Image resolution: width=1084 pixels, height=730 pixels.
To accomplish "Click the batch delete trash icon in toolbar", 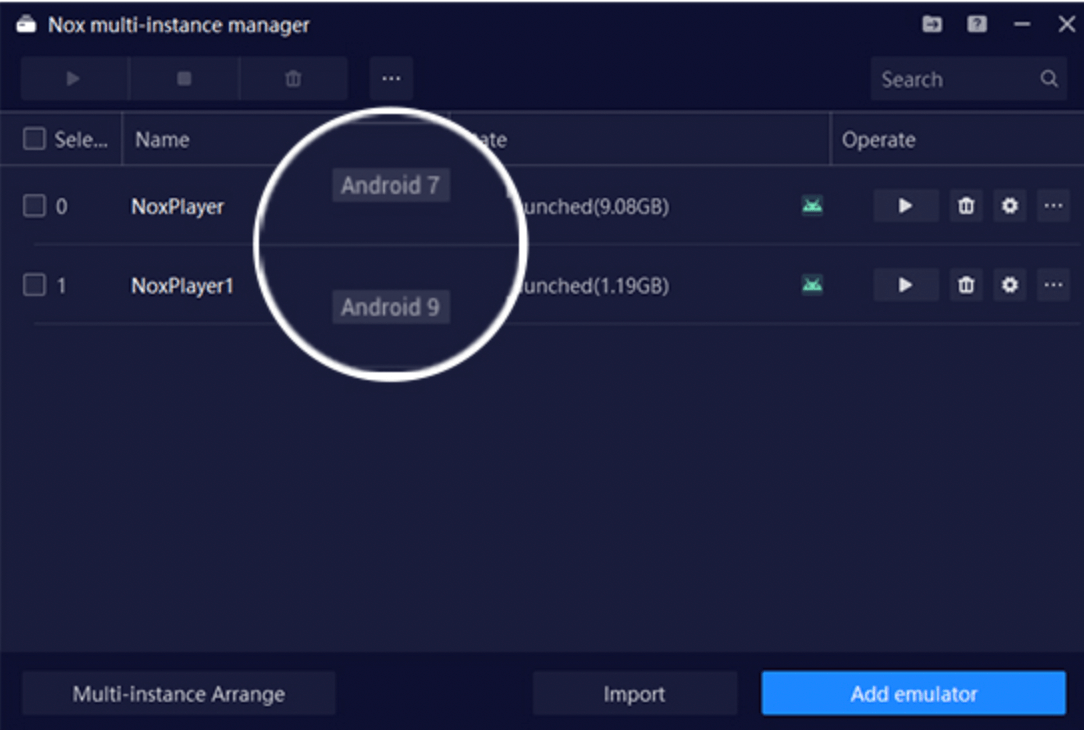I will click(293, 79).
